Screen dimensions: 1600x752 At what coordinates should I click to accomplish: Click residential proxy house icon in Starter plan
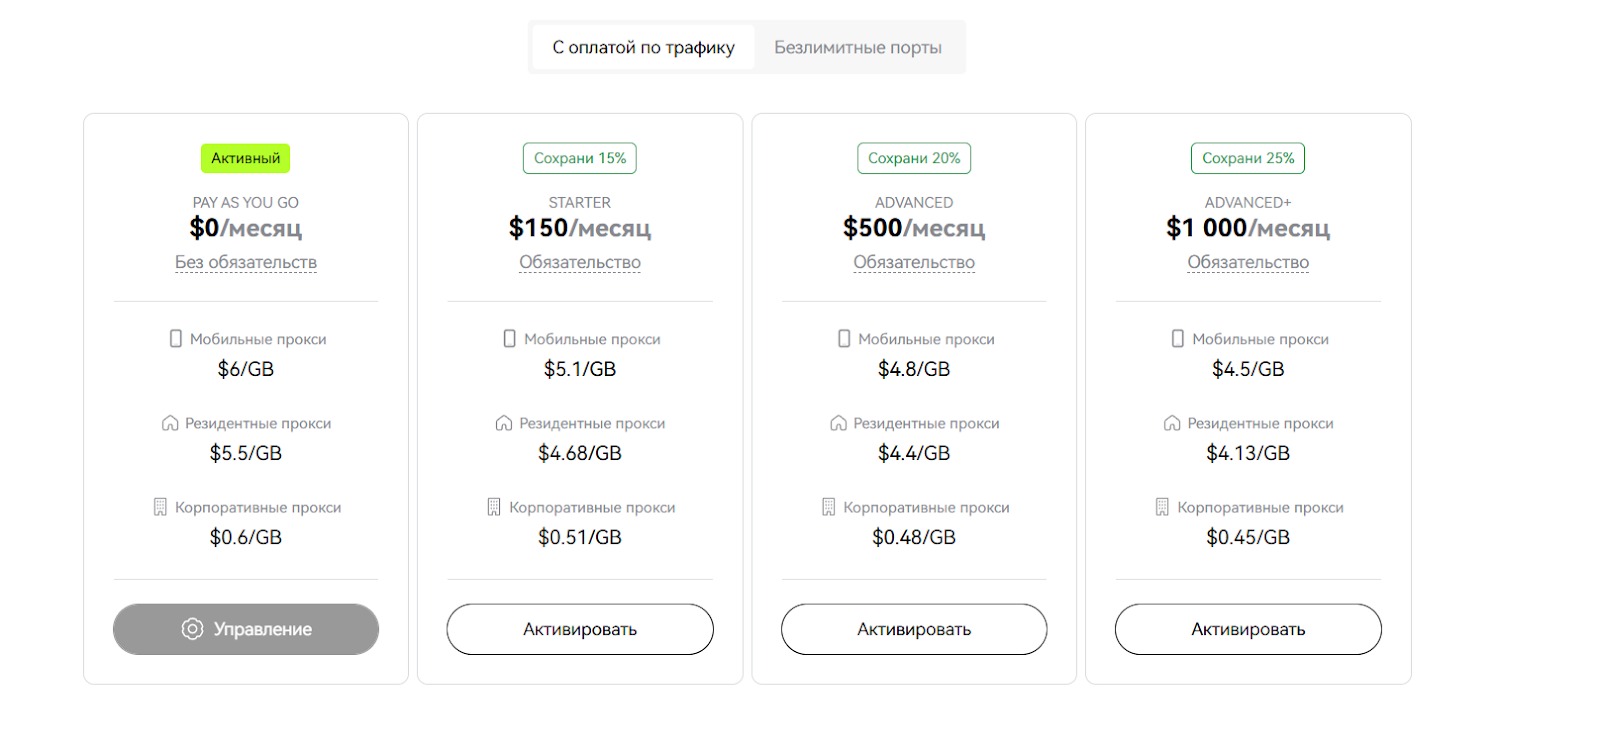coord(504,423)
